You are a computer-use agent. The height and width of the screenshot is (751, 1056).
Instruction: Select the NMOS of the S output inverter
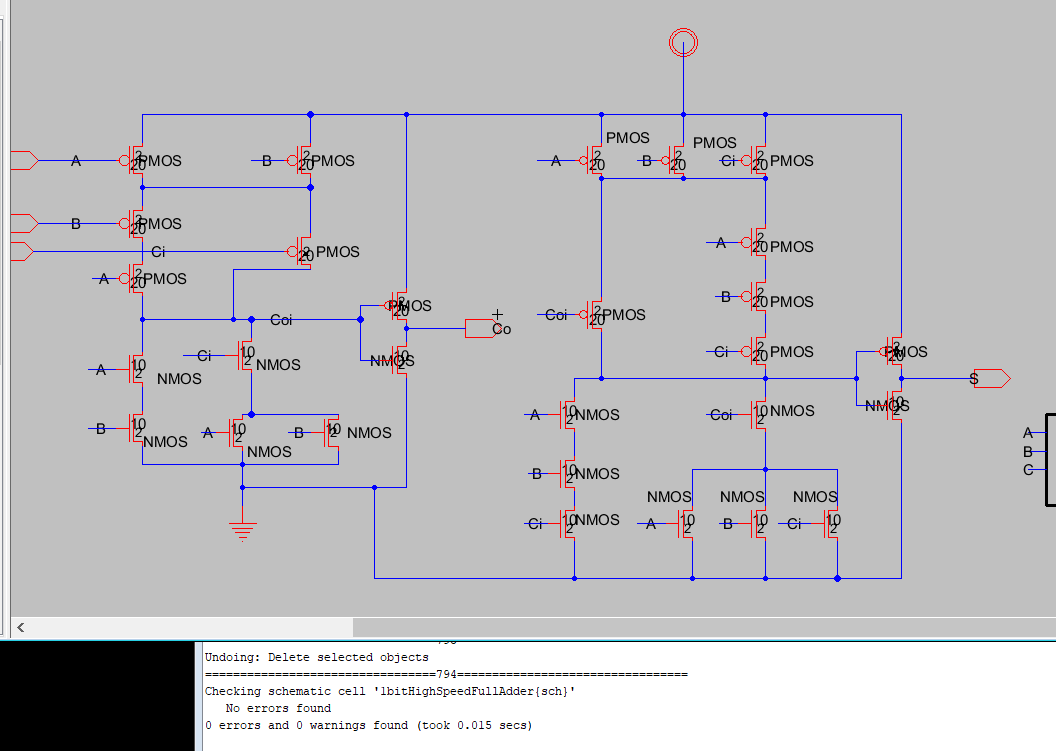[x=897, y=405]
